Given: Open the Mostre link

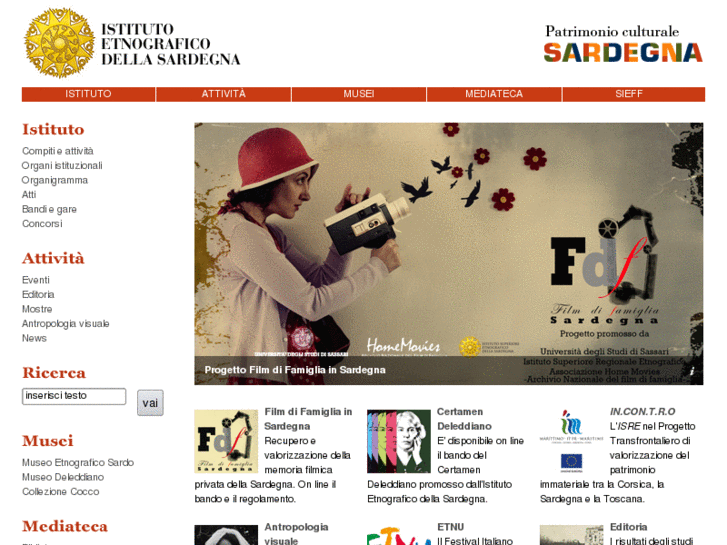Looking at the screenshot, I should tap(37, 309).
